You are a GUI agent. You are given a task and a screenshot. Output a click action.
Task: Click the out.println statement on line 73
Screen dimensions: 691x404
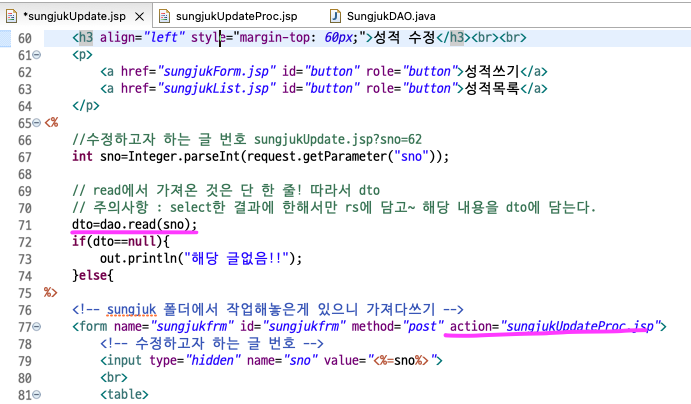point(201,258)
